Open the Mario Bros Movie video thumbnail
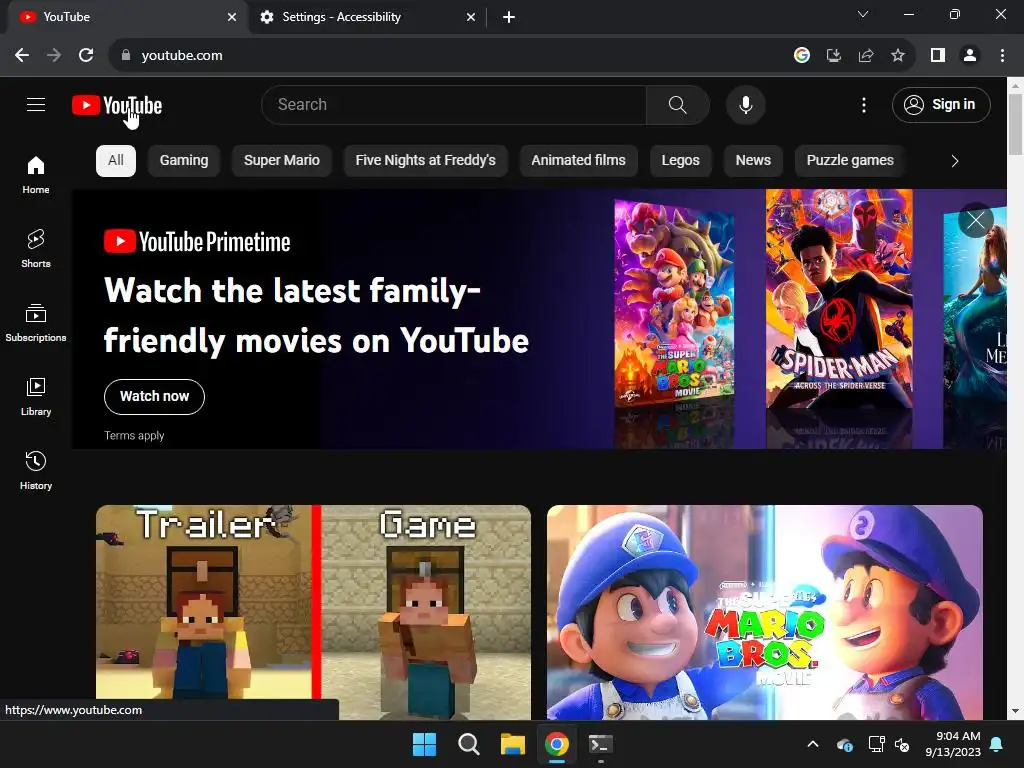This screenshot has height=768, width=1024. point(765,612)
